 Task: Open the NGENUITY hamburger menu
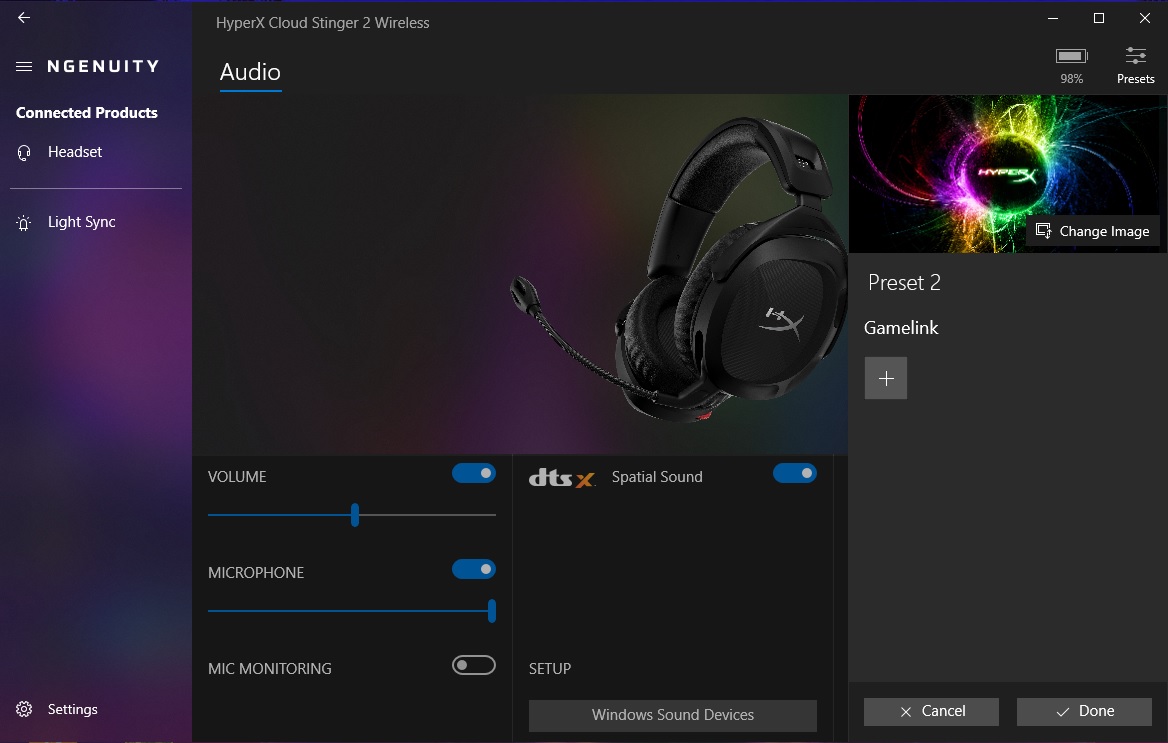tap(24, 66)
